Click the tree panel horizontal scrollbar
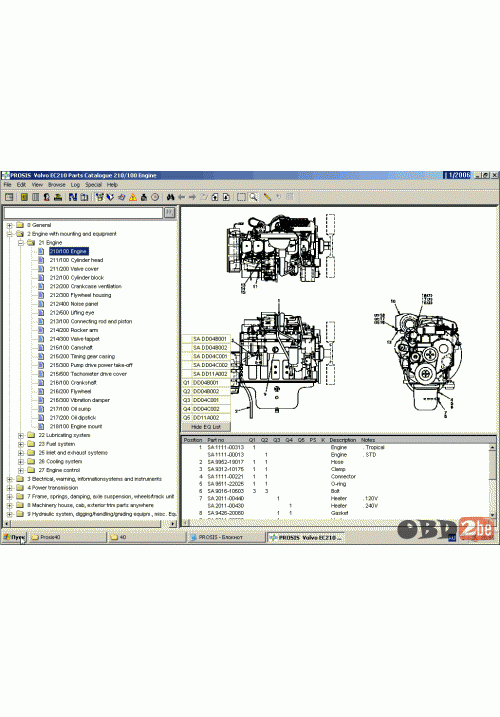The image size is (500, 717). point(90,524)
